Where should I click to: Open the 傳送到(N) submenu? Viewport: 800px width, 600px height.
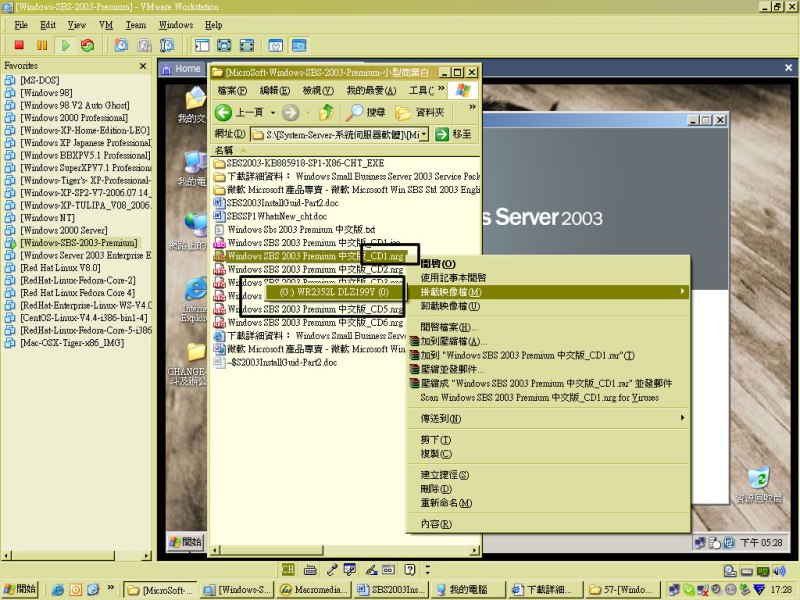click(548, 418)
